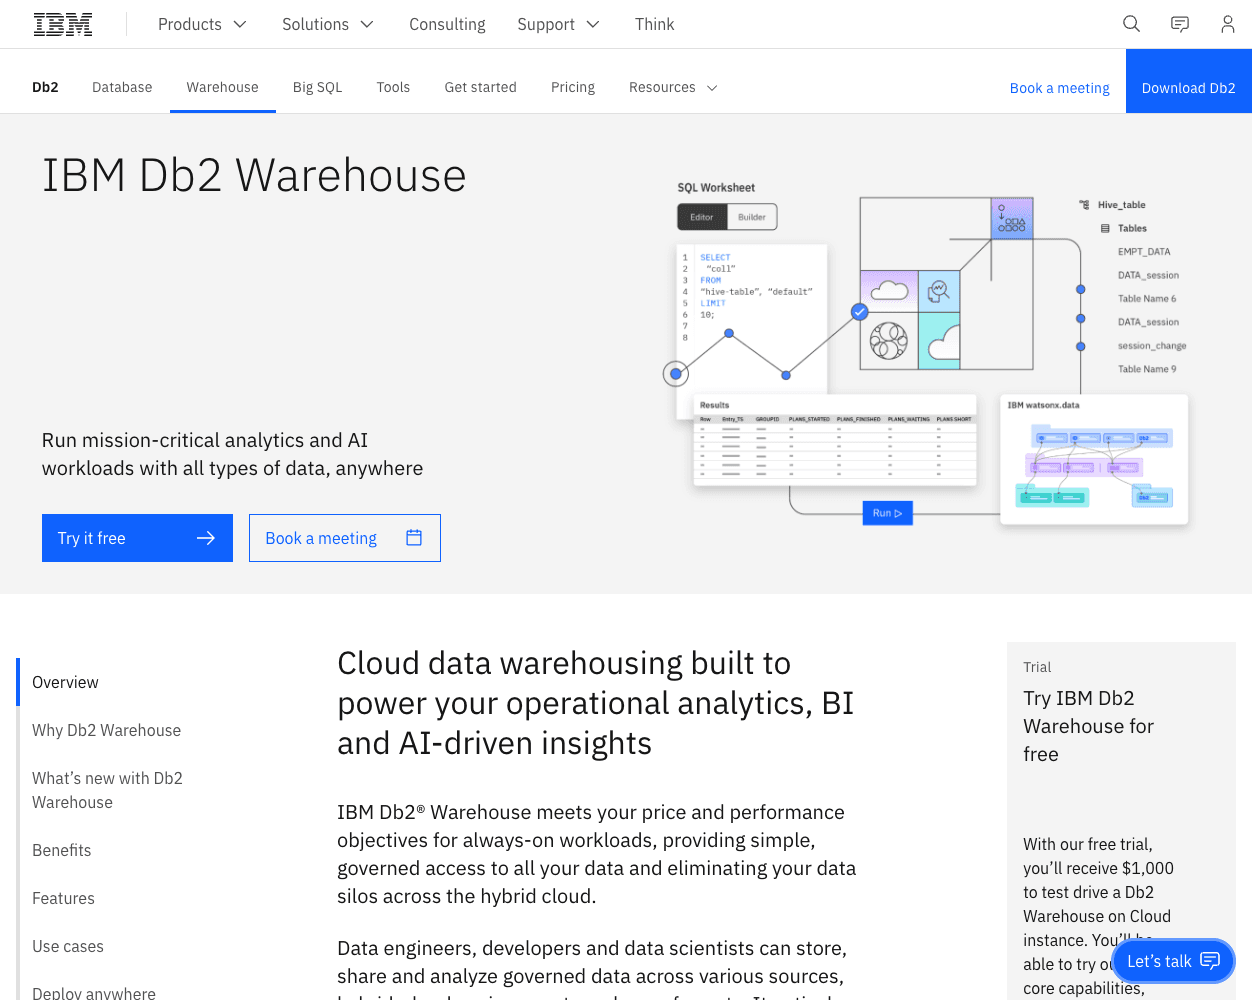Select the Warehouse tab
Image resolution: width=1252 pixels, height=1000 pixels.
pos(223,88)
